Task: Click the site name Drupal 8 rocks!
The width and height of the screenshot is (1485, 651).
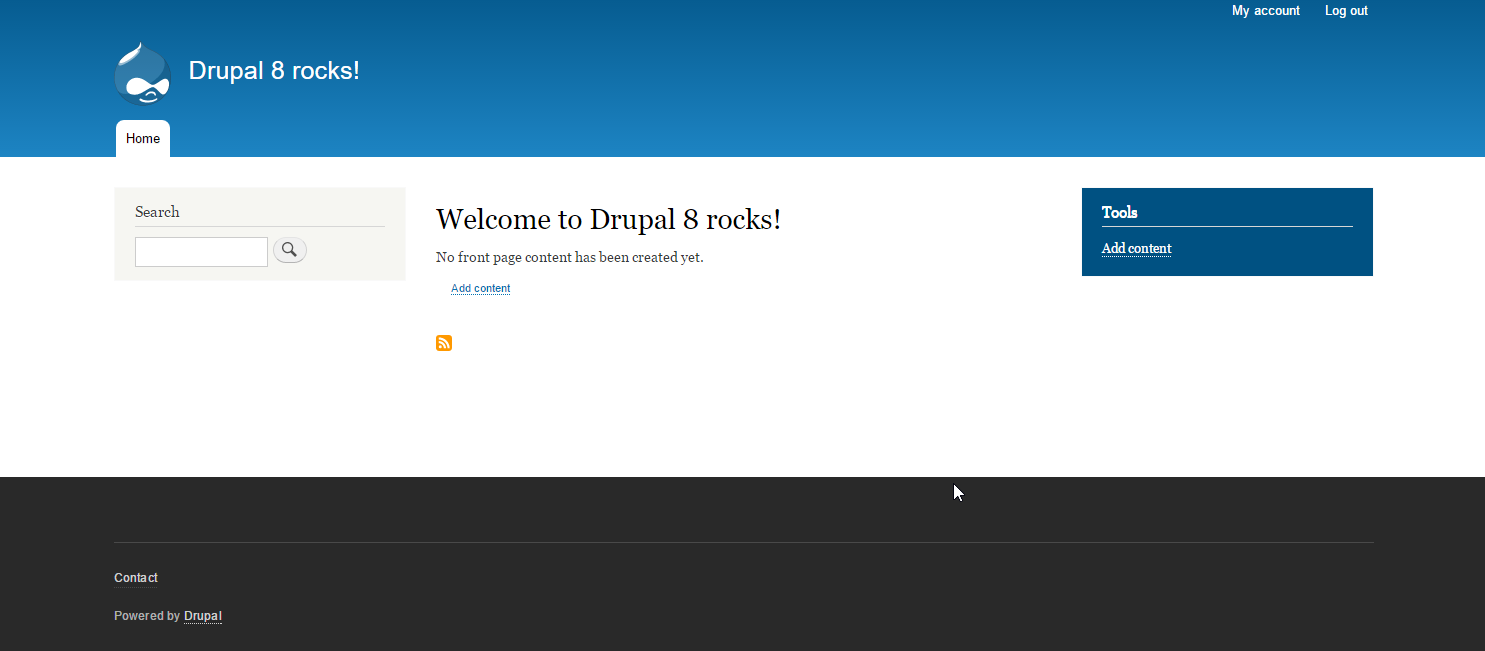Action: [274, 71]
